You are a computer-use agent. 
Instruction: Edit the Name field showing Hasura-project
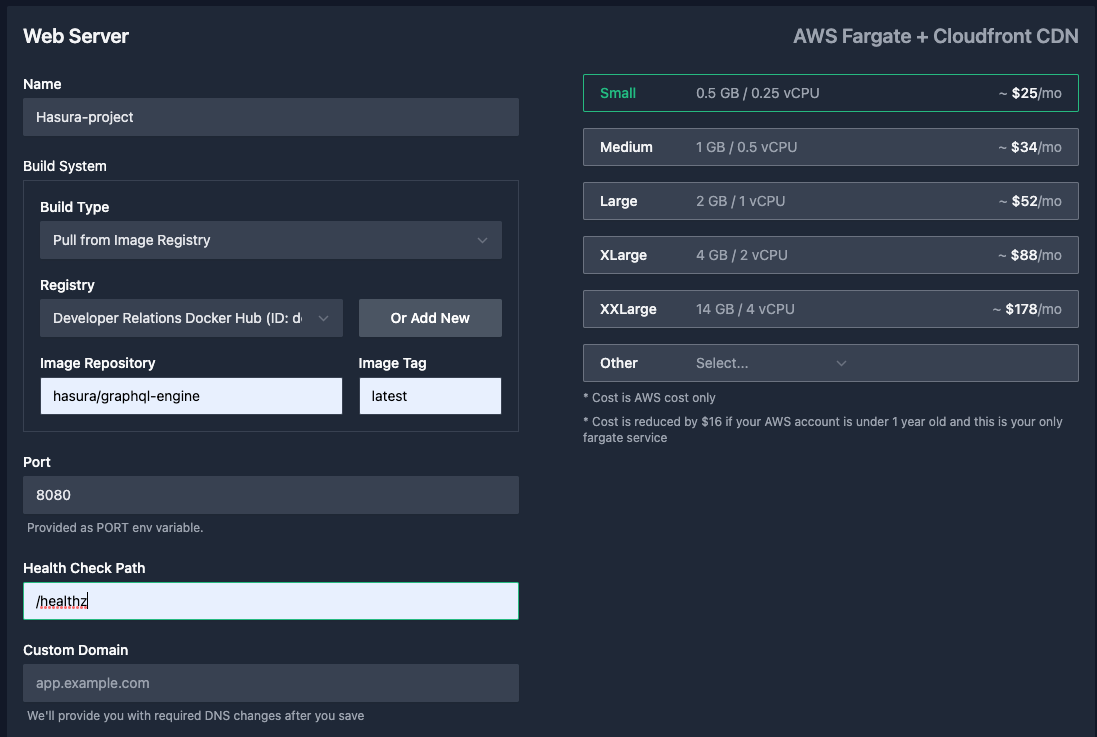pos(270,117)
